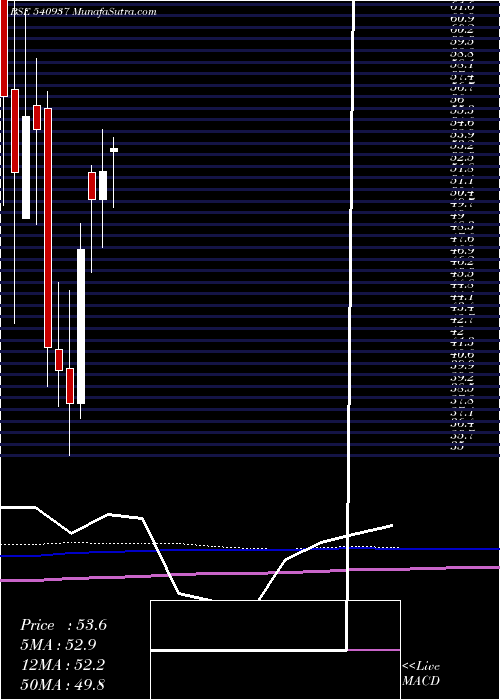The image size is (500, 700).
Task: Click the '<<Live MACD' label
Action: (421, 673)
